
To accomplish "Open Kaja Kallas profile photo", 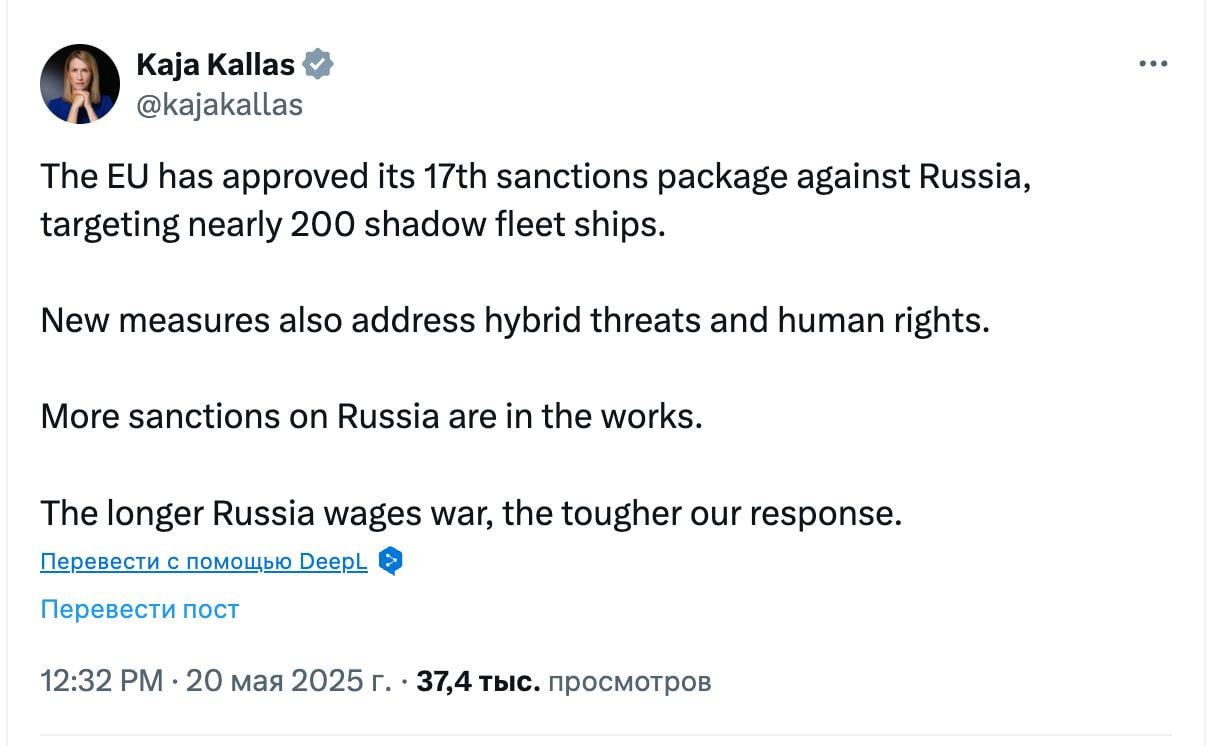I will coord(80,84).
